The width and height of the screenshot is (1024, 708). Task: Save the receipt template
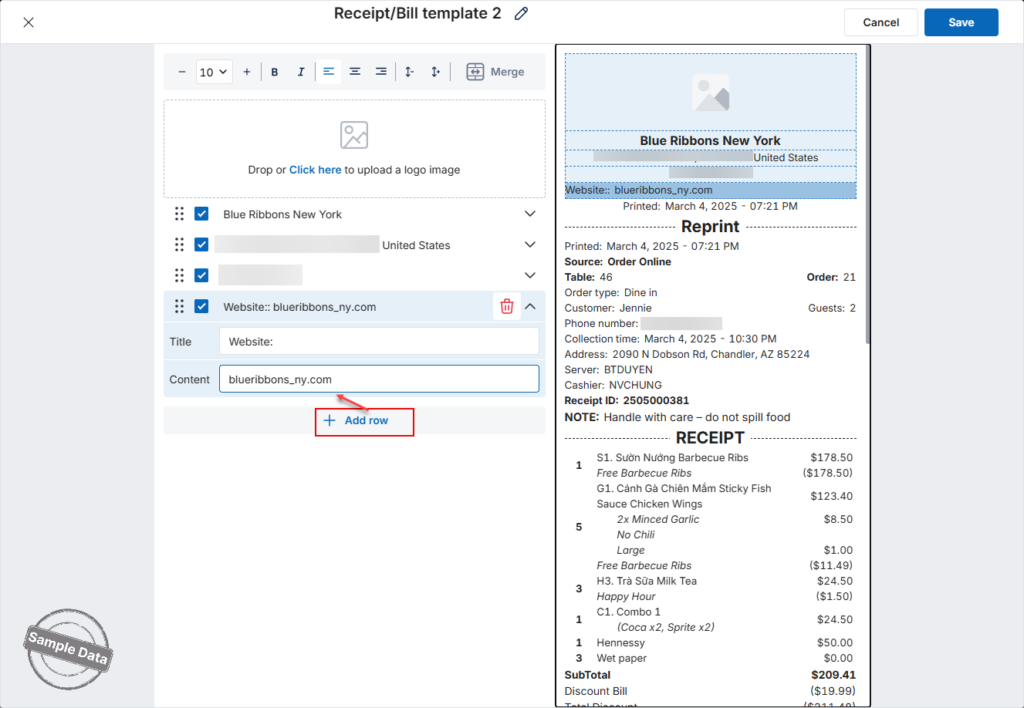tap(961, 22)
